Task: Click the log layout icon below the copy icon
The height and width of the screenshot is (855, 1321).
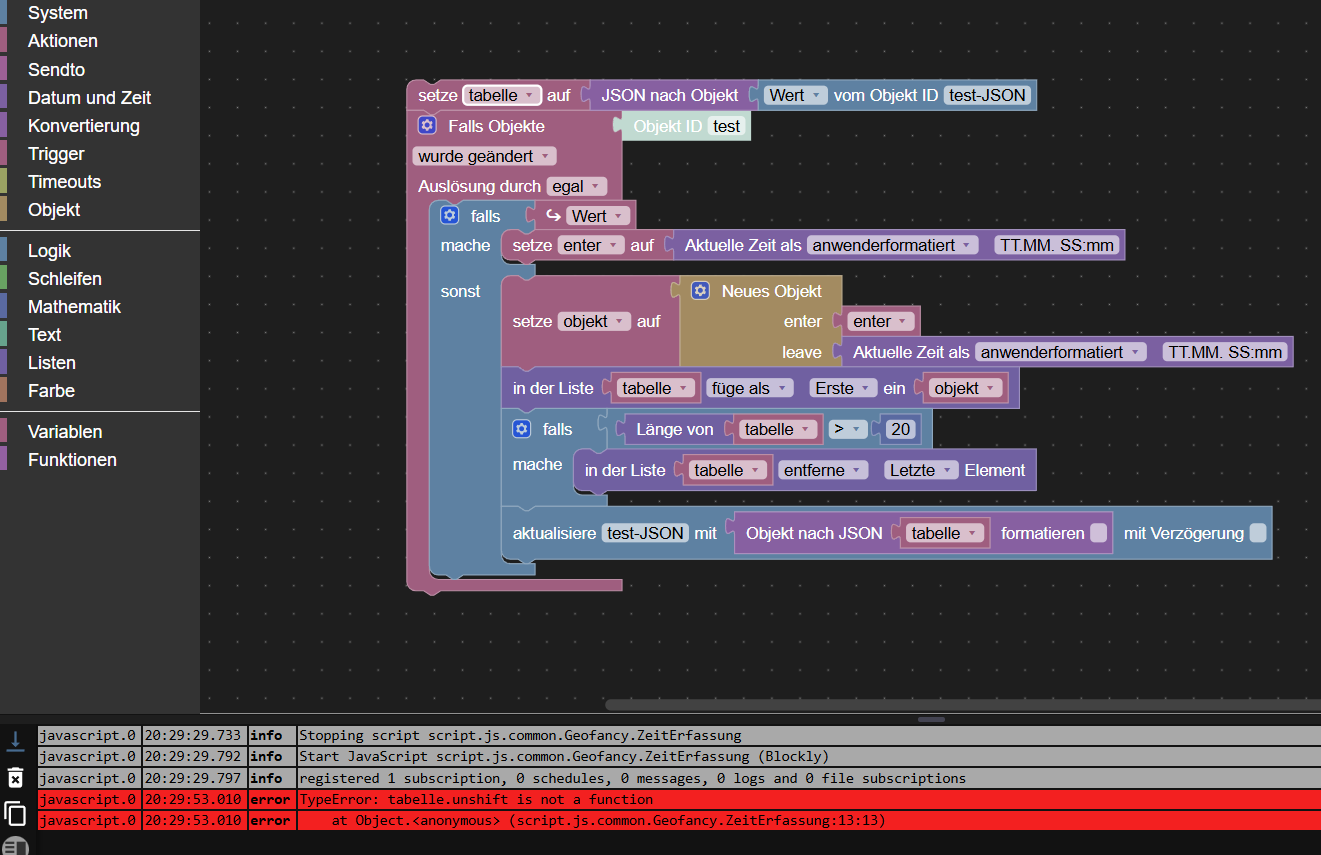Action: 15,846
